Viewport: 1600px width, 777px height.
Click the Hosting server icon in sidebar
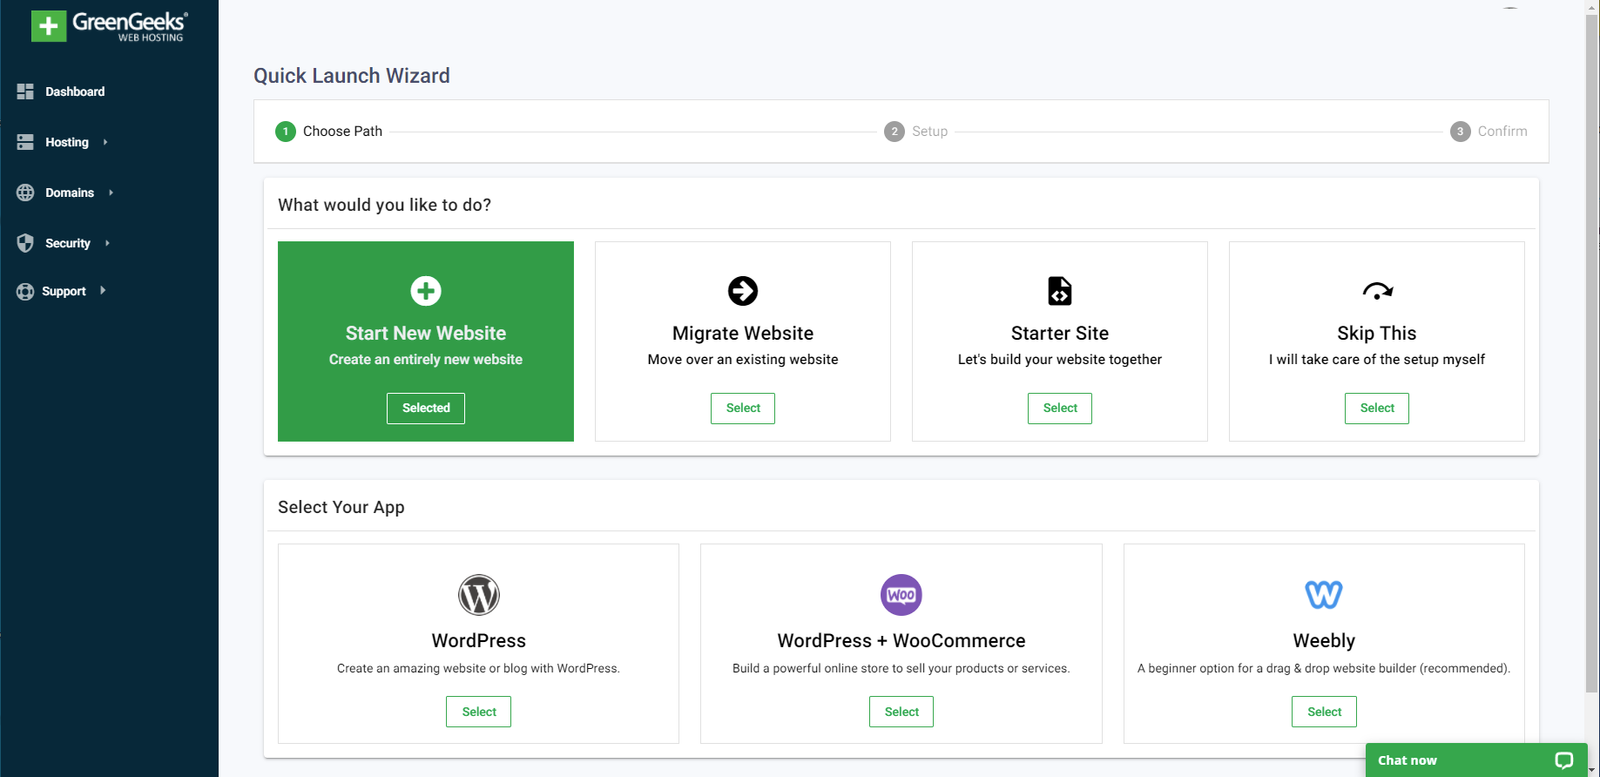coord(25,142)
